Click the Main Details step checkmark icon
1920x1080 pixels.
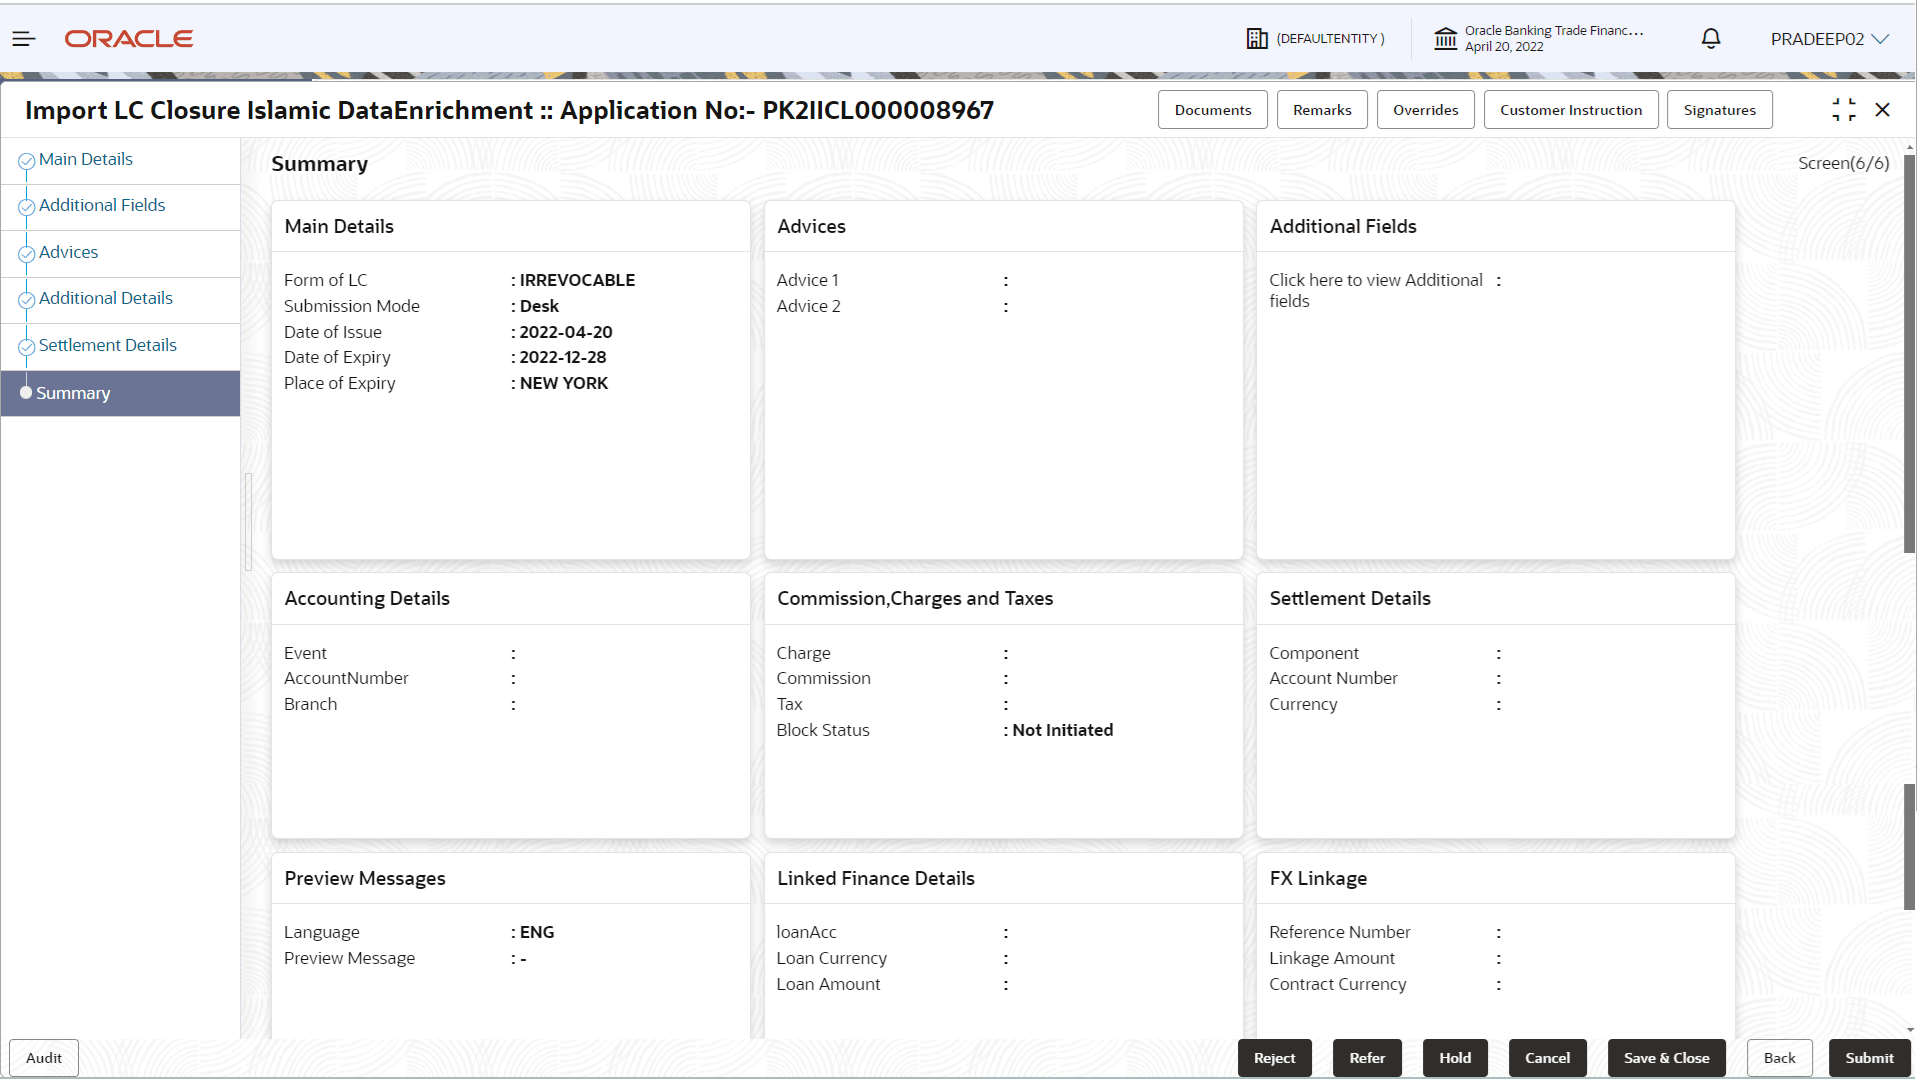coord(27,161)
